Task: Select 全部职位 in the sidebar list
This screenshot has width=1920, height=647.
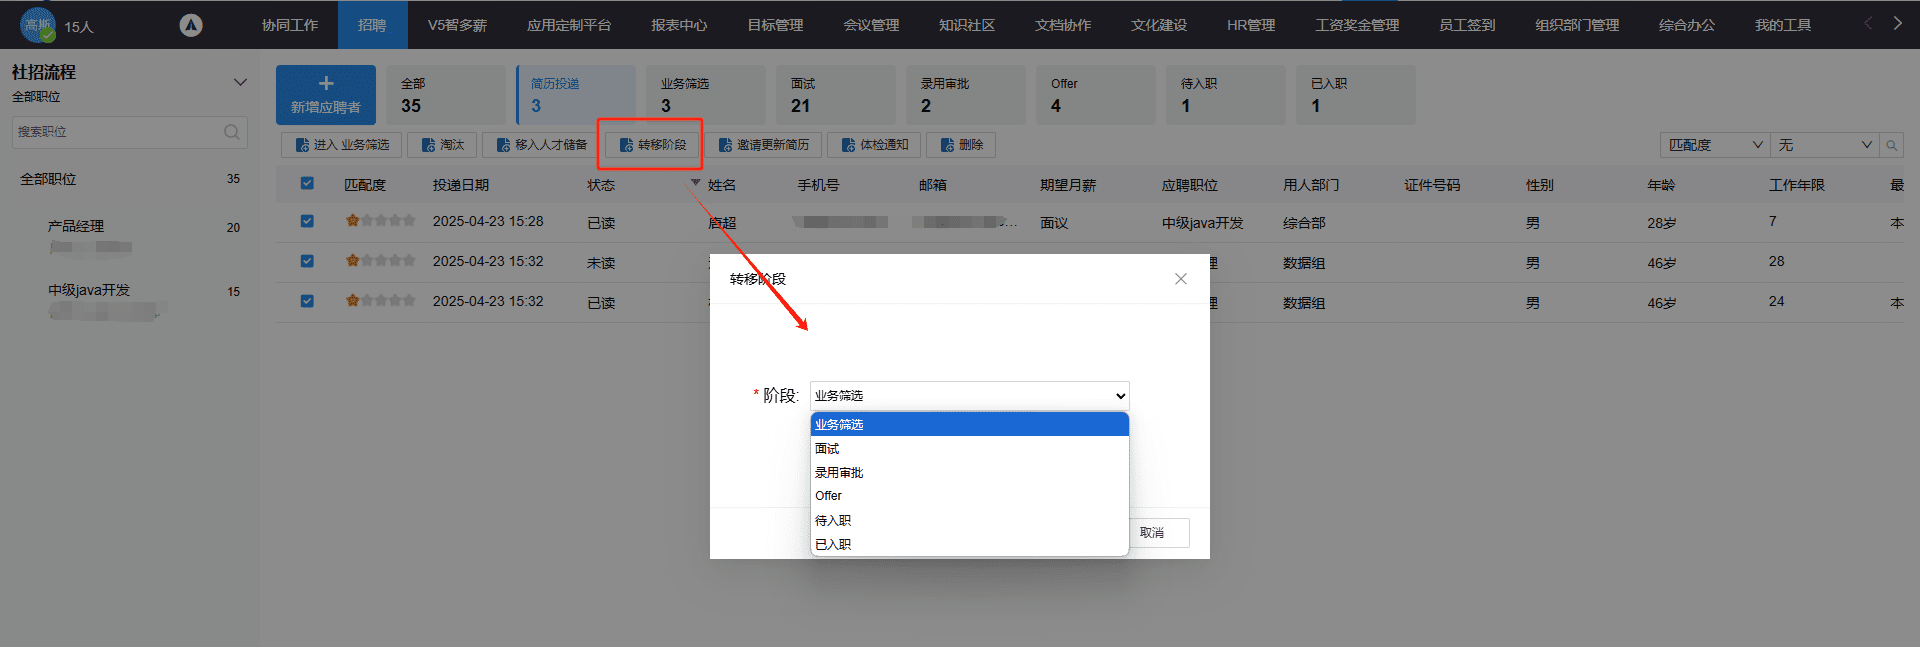Action: pyautogui.click(x=48, y=179)
